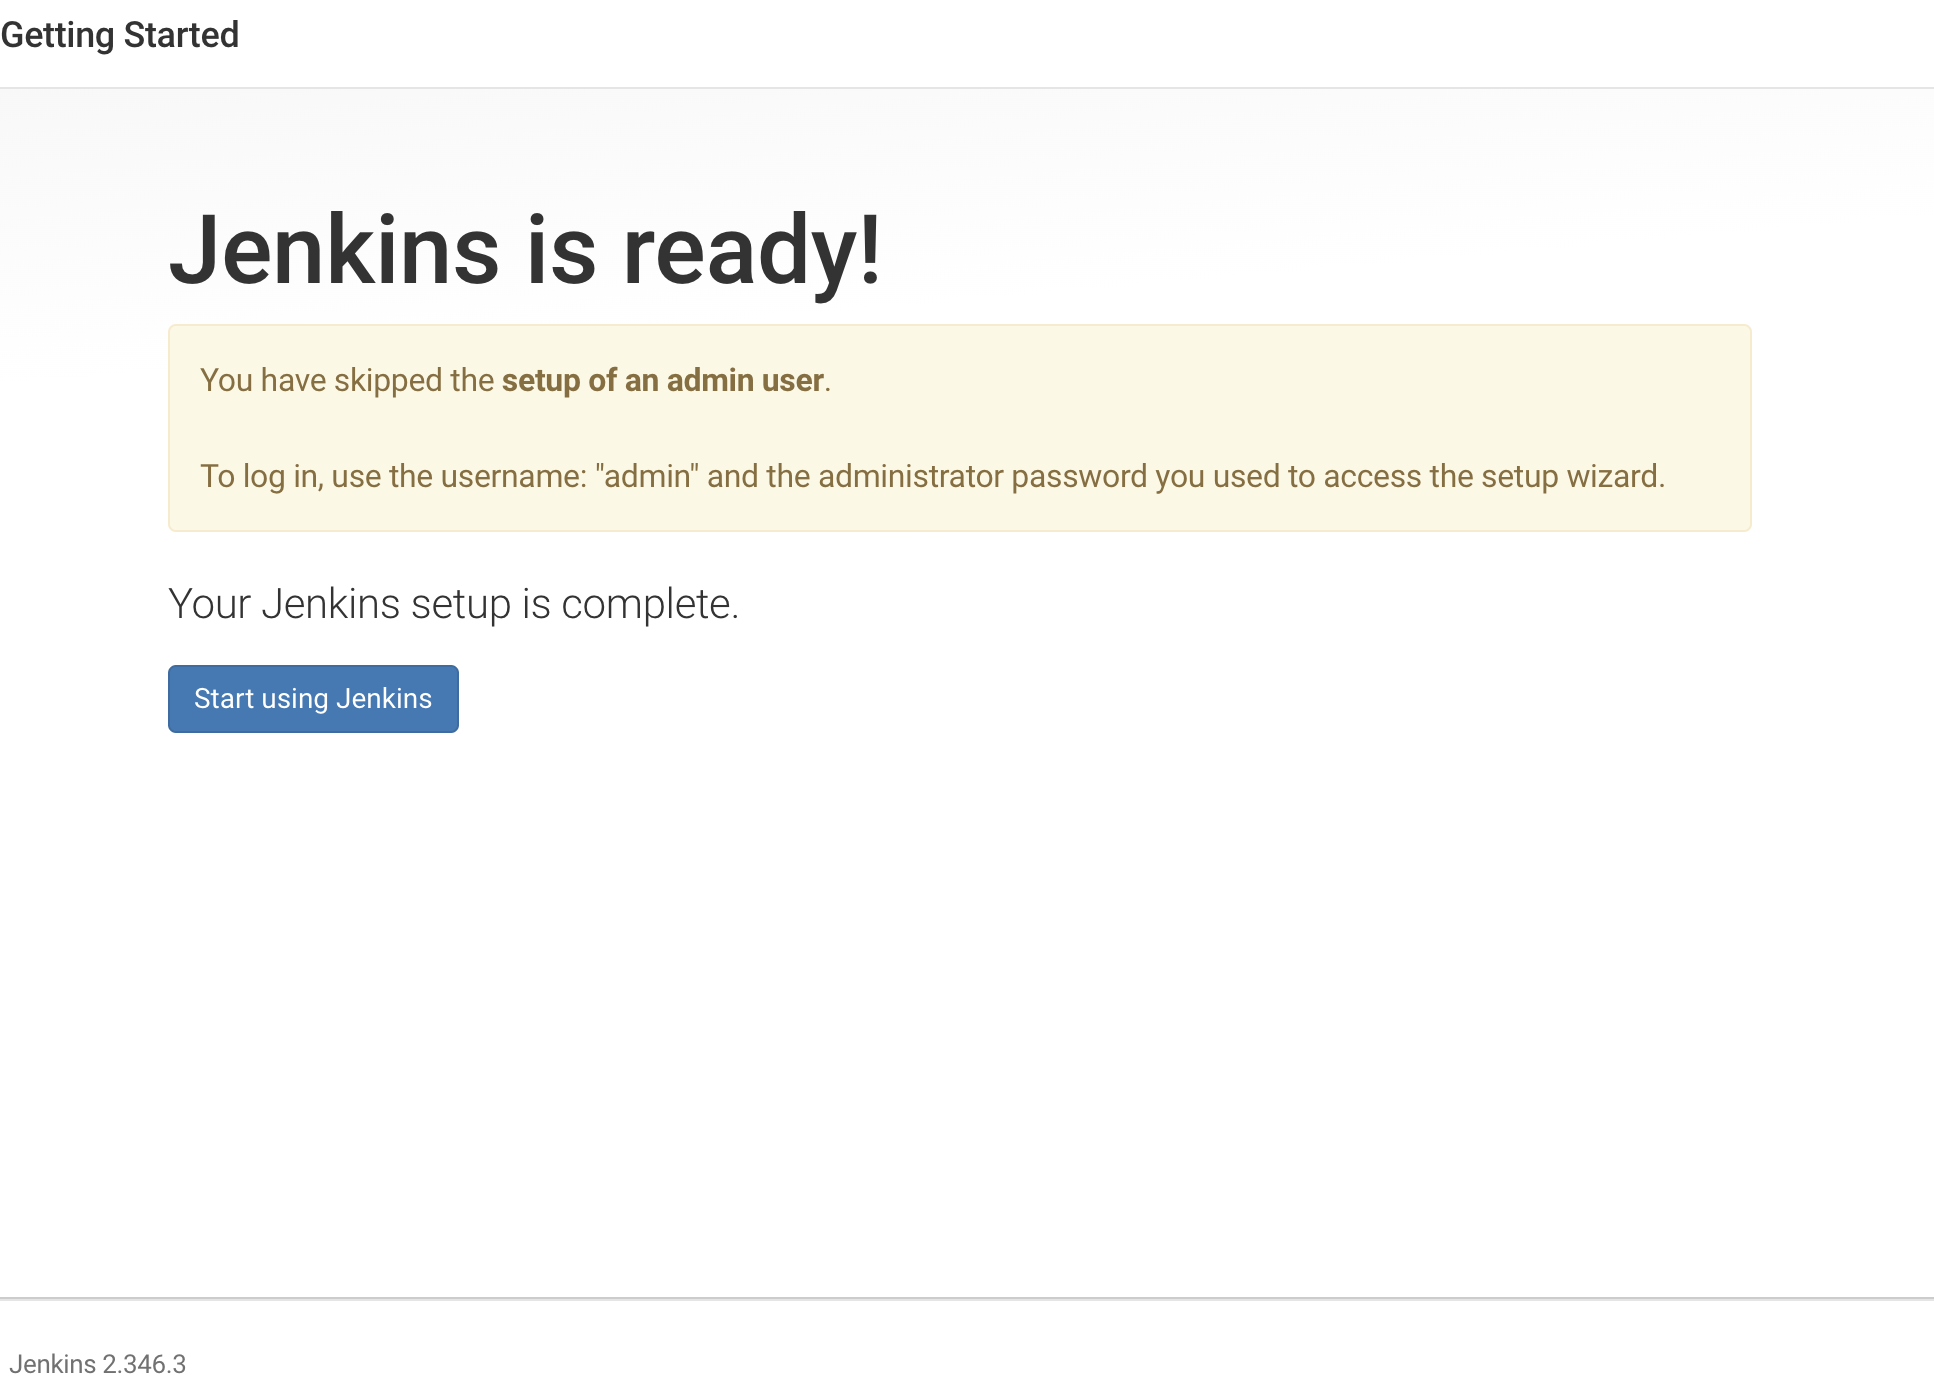Click the word 'complete.' below the warning box
Image resolution: width=1934 pixels, height=1394 pixels.
(x=649, y=604)
